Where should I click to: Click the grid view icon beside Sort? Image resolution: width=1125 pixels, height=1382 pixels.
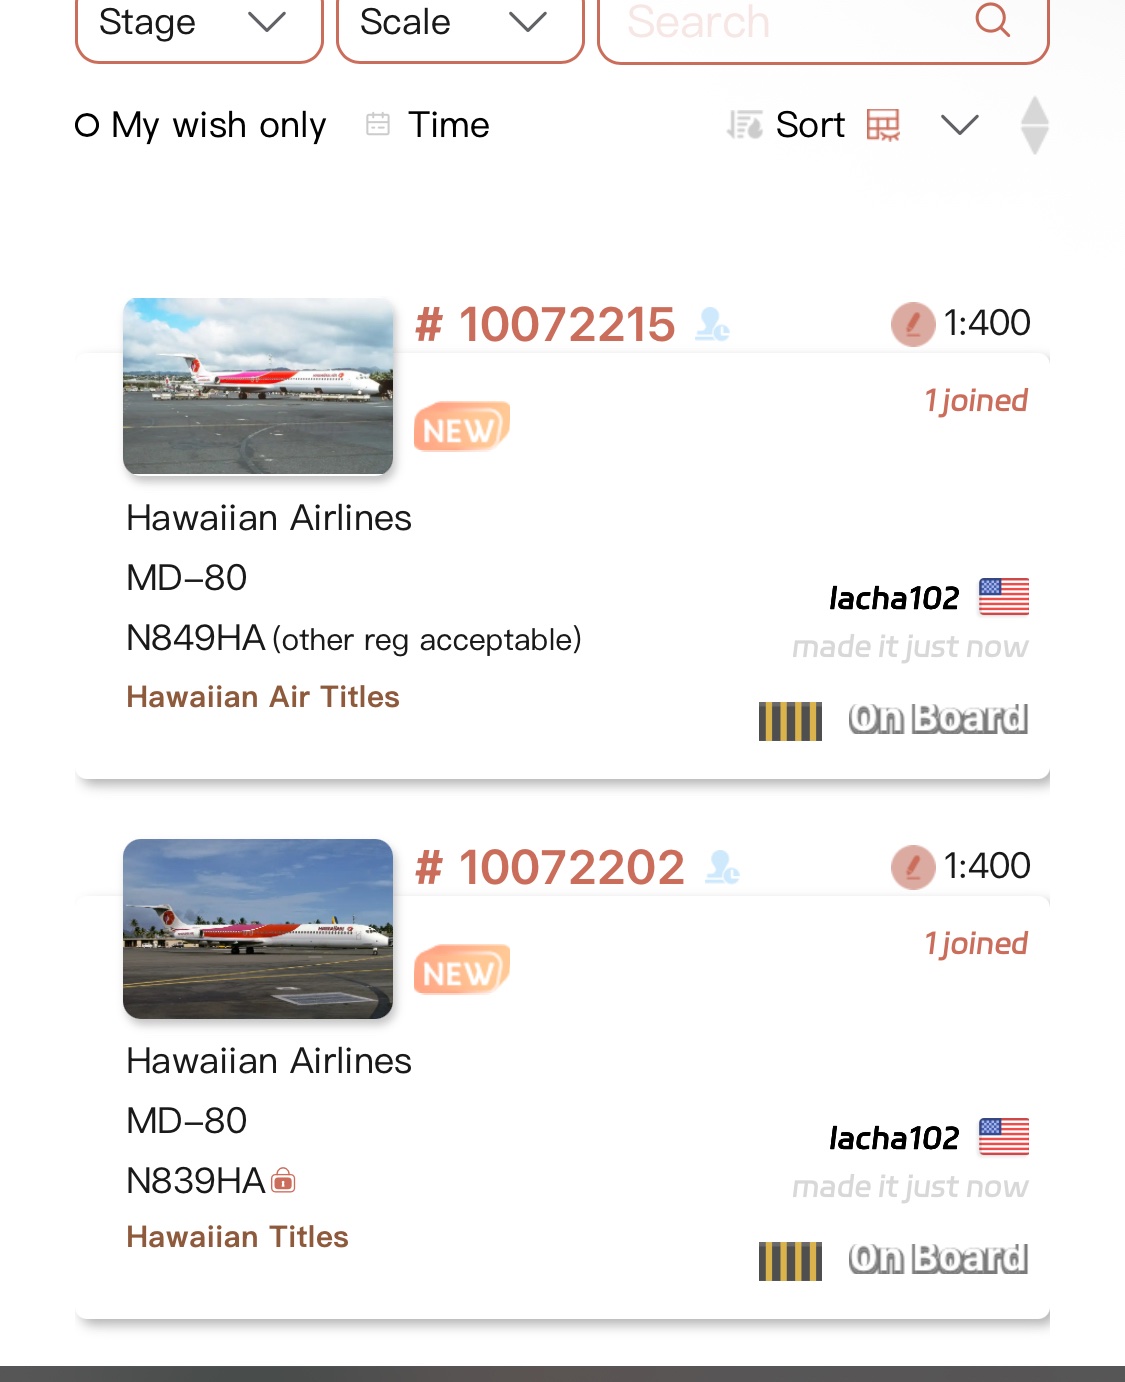point(883,125)
